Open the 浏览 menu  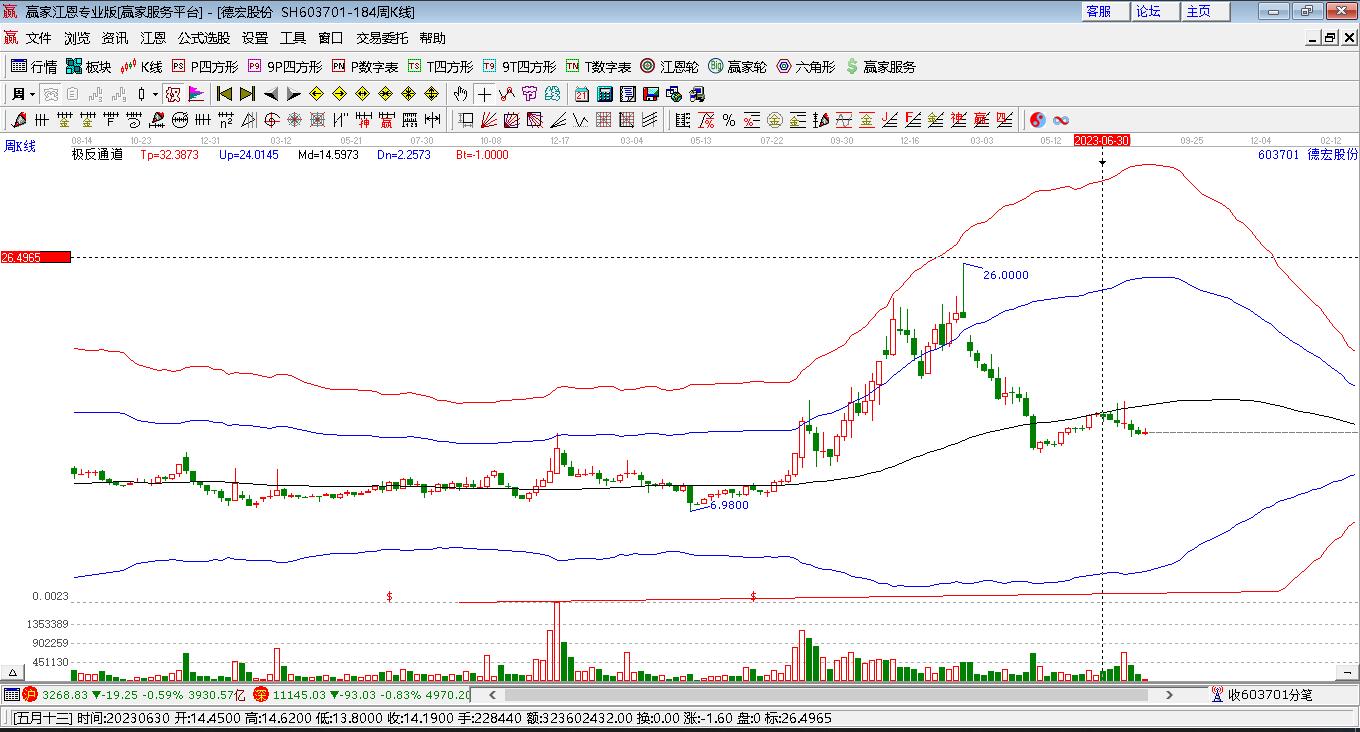pos(77,38)
